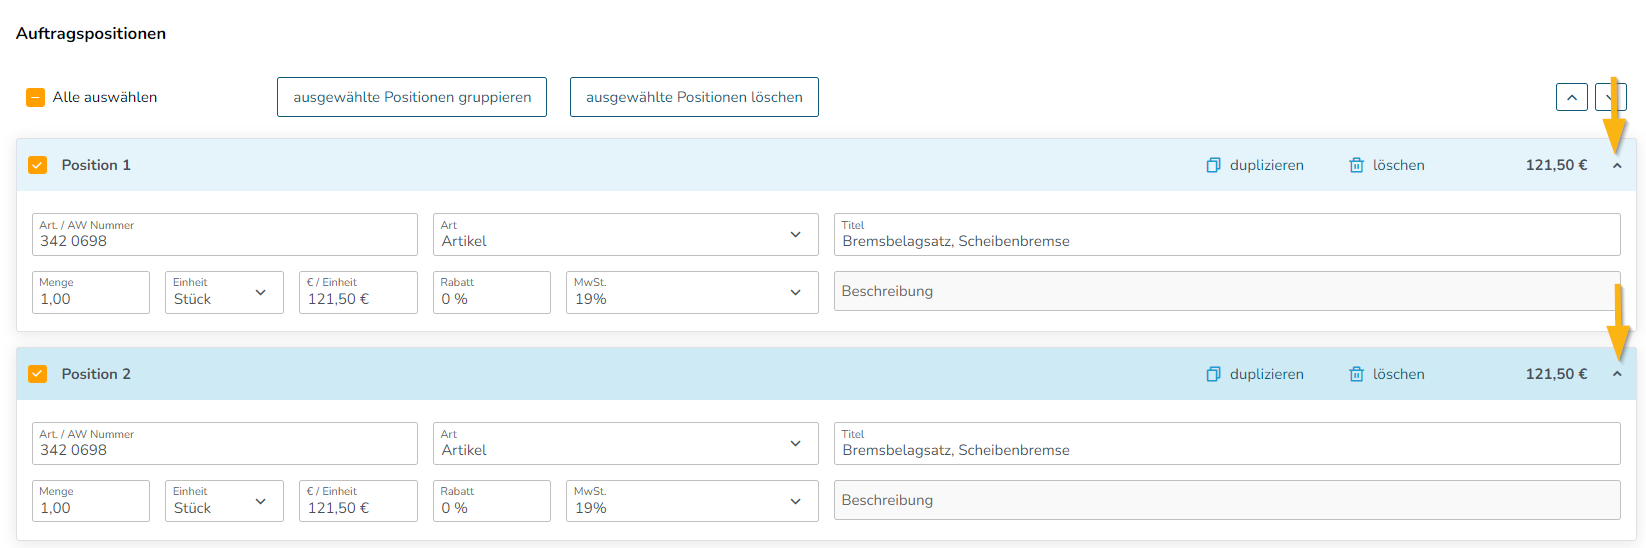Click the trash icon in Position 2
Image resolution: width=1646 pixels, height=548 pixels.
[x=1356, y=374]
